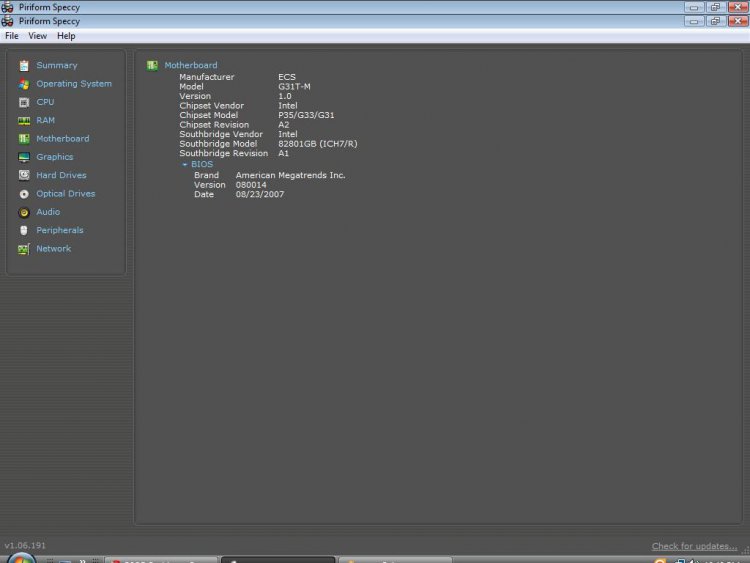The height and width of the screenshot is (563, 750).
Task: Select Intel next to Southbridge Vendor
Action: pos(287,134)
